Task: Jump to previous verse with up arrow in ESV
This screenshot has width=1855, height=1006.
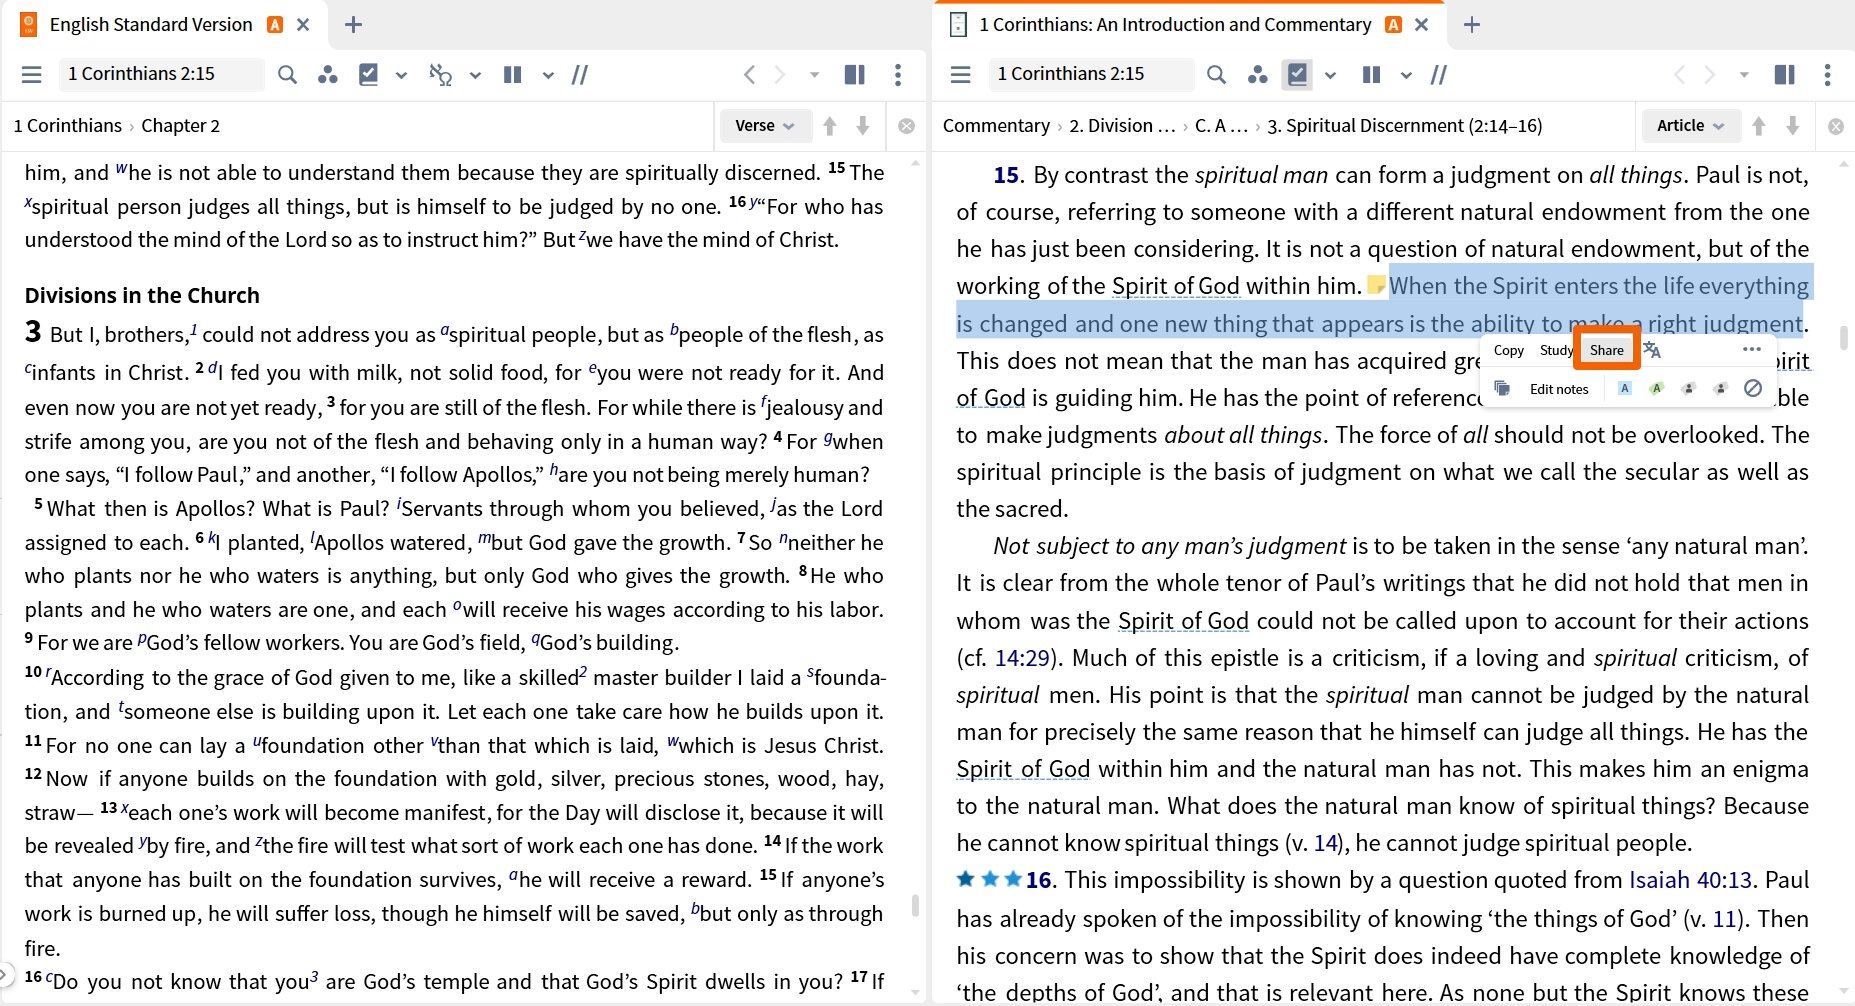Action: pyautogui.click(x=830, y=126)
